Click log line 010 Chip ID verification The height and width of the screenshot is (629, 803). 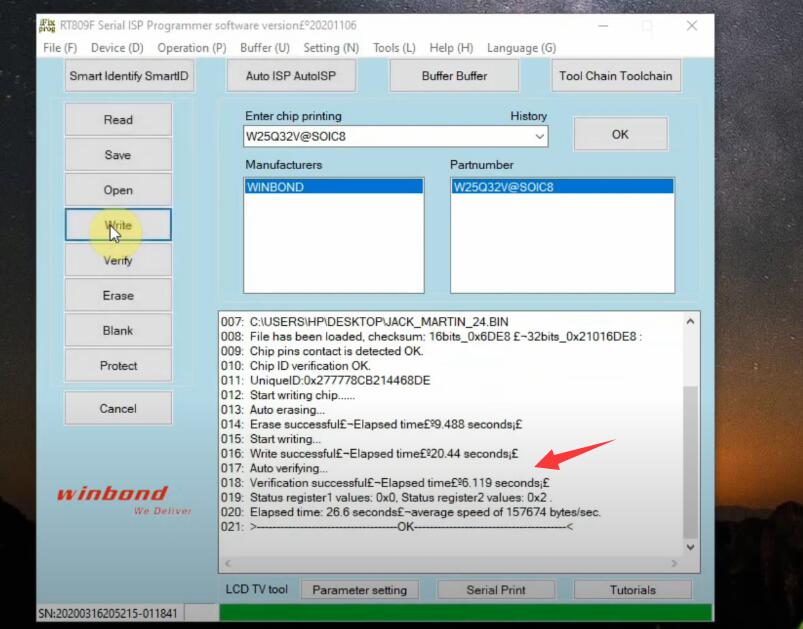pyautogui.click(x=310, y=366)
